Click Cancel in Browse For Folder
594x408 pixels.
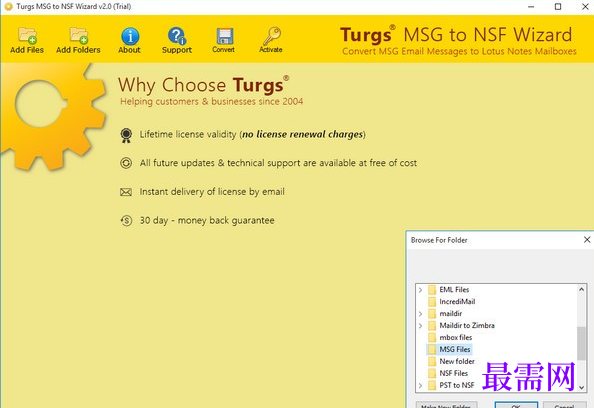click(x=564, y=405)
